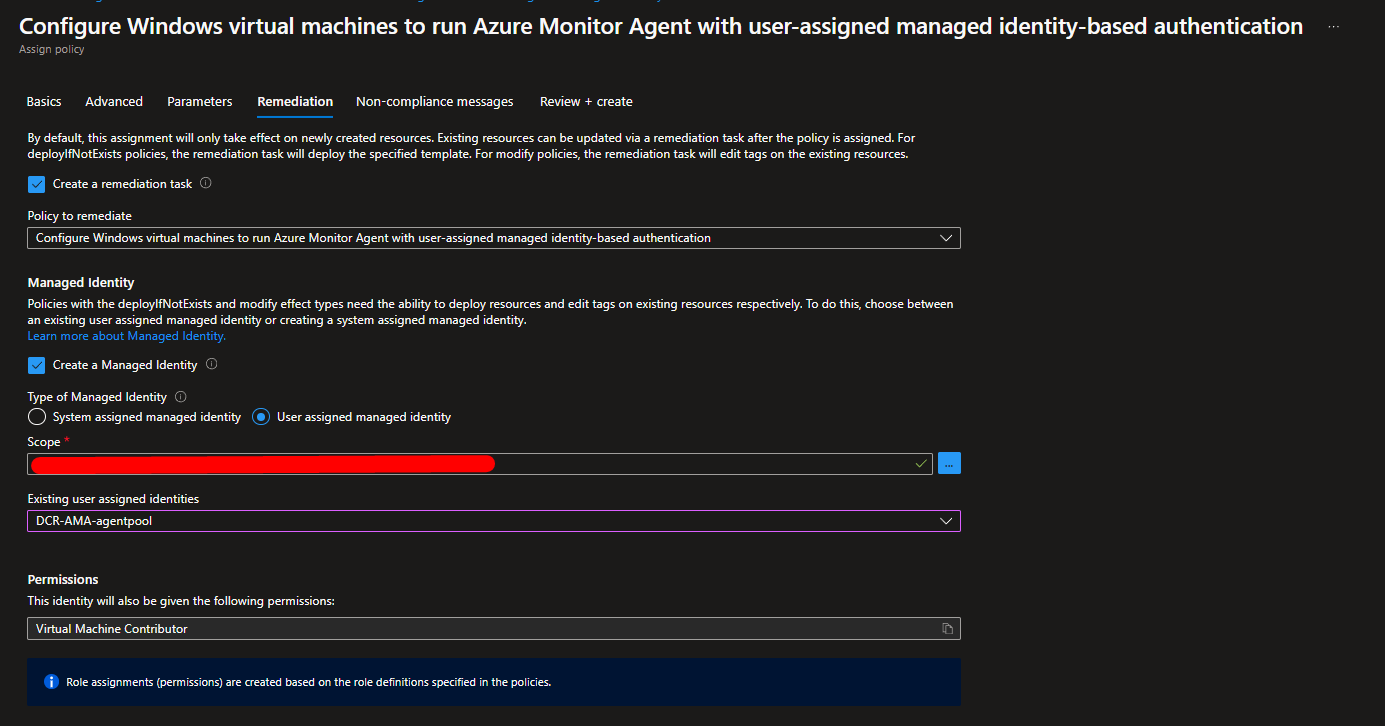
Task: Select System assigned managed identity option
Action: pos(37,417)
